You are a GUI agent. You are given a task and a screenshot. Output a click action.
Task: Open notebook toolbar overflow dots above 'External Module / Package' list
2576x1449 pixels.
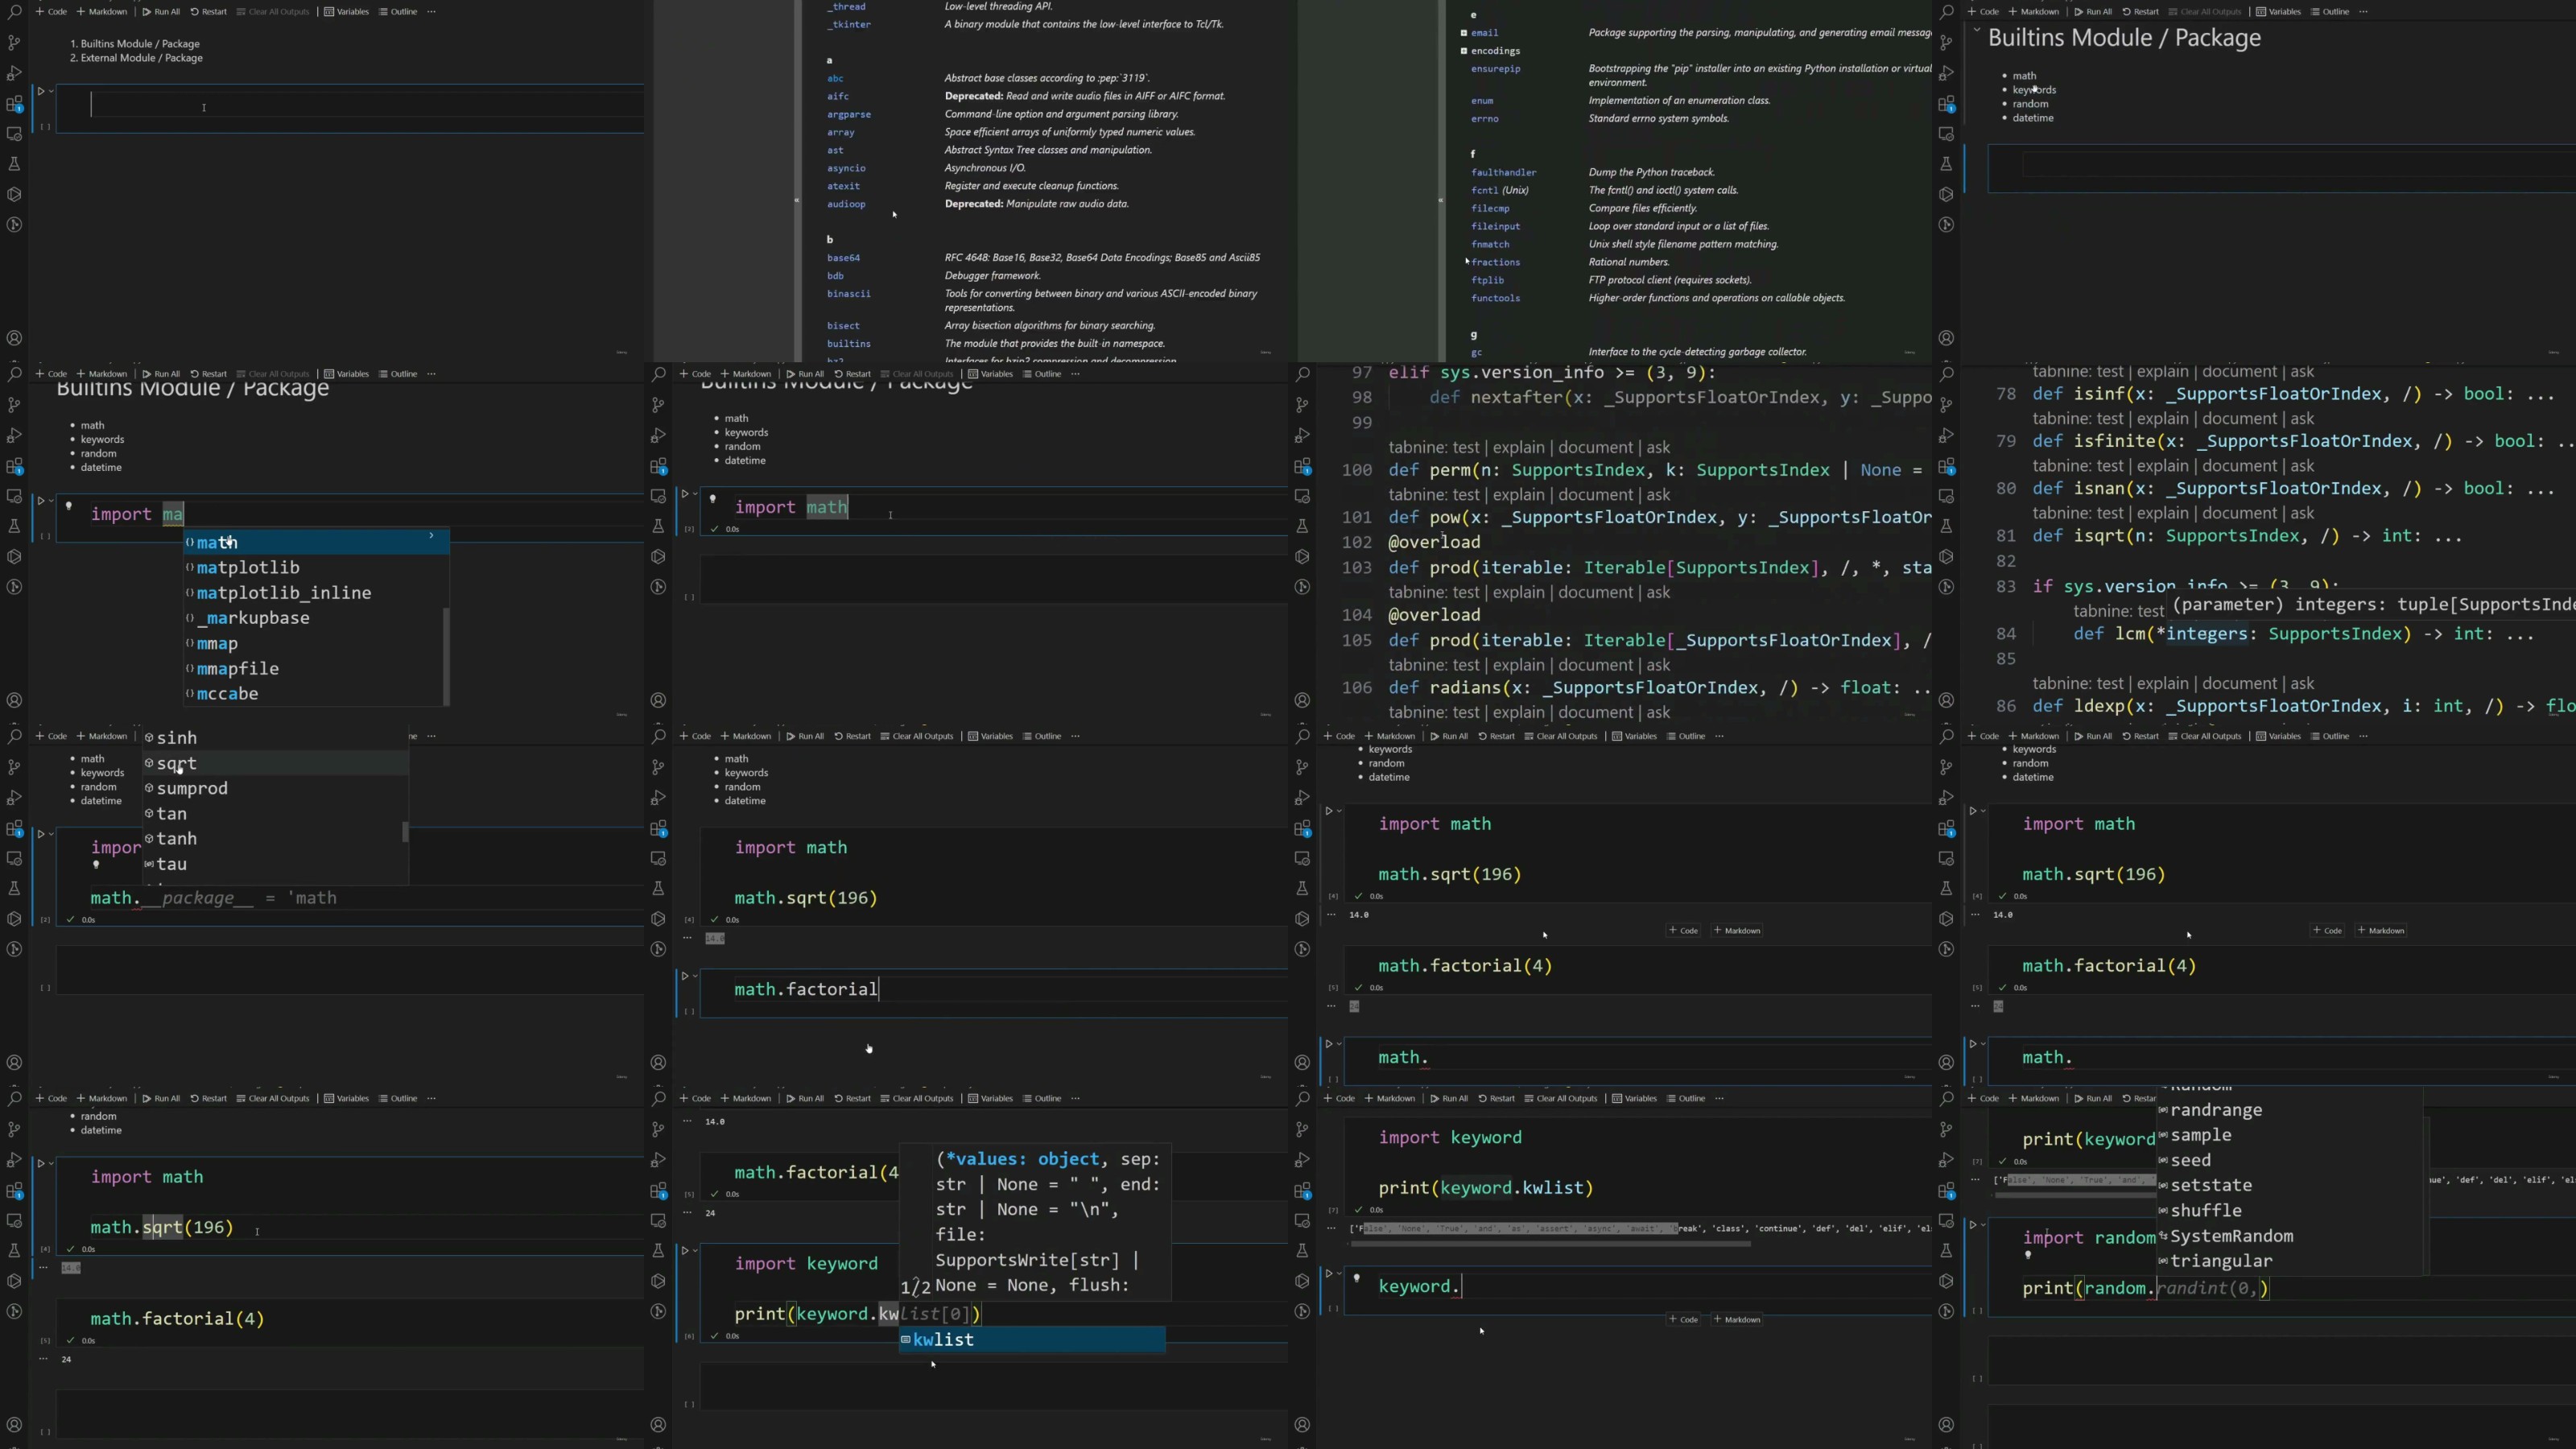pyautogui.click(x=431, y=12)
